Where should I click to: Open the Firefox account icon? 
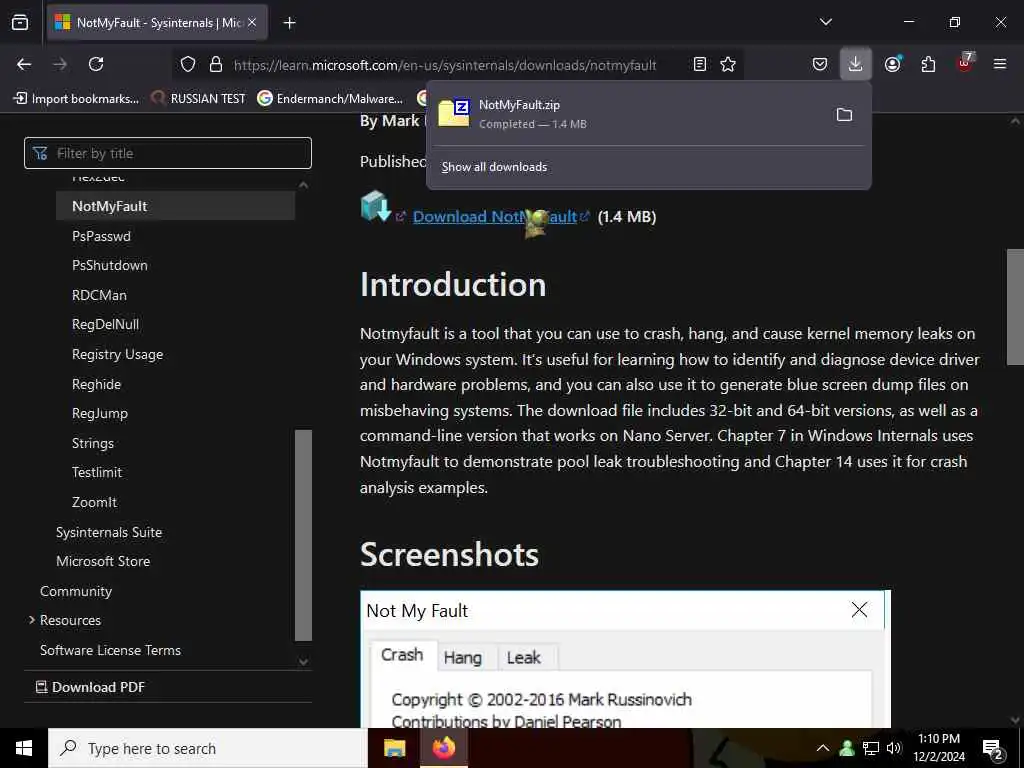point(893,64)
